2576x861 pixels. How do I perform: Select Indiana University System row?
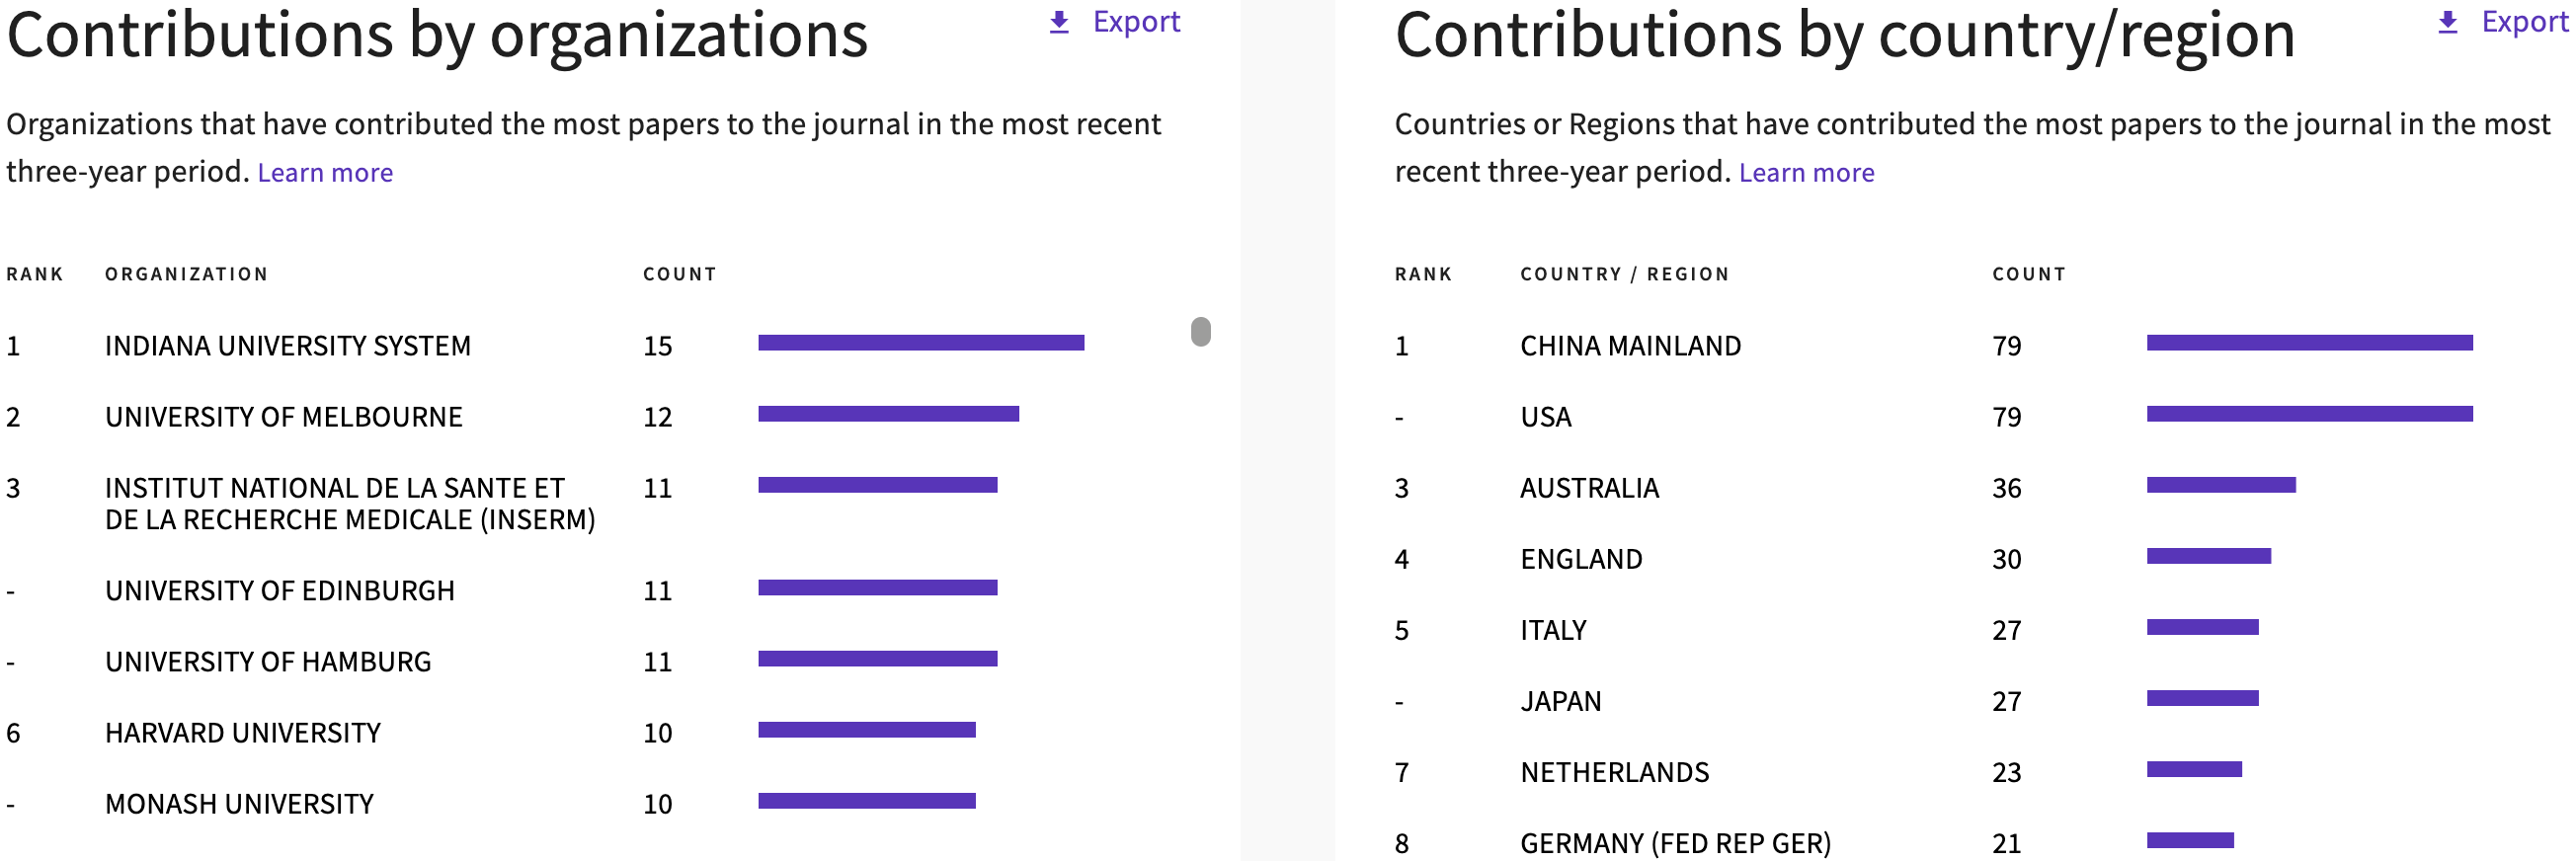(287, 346)
